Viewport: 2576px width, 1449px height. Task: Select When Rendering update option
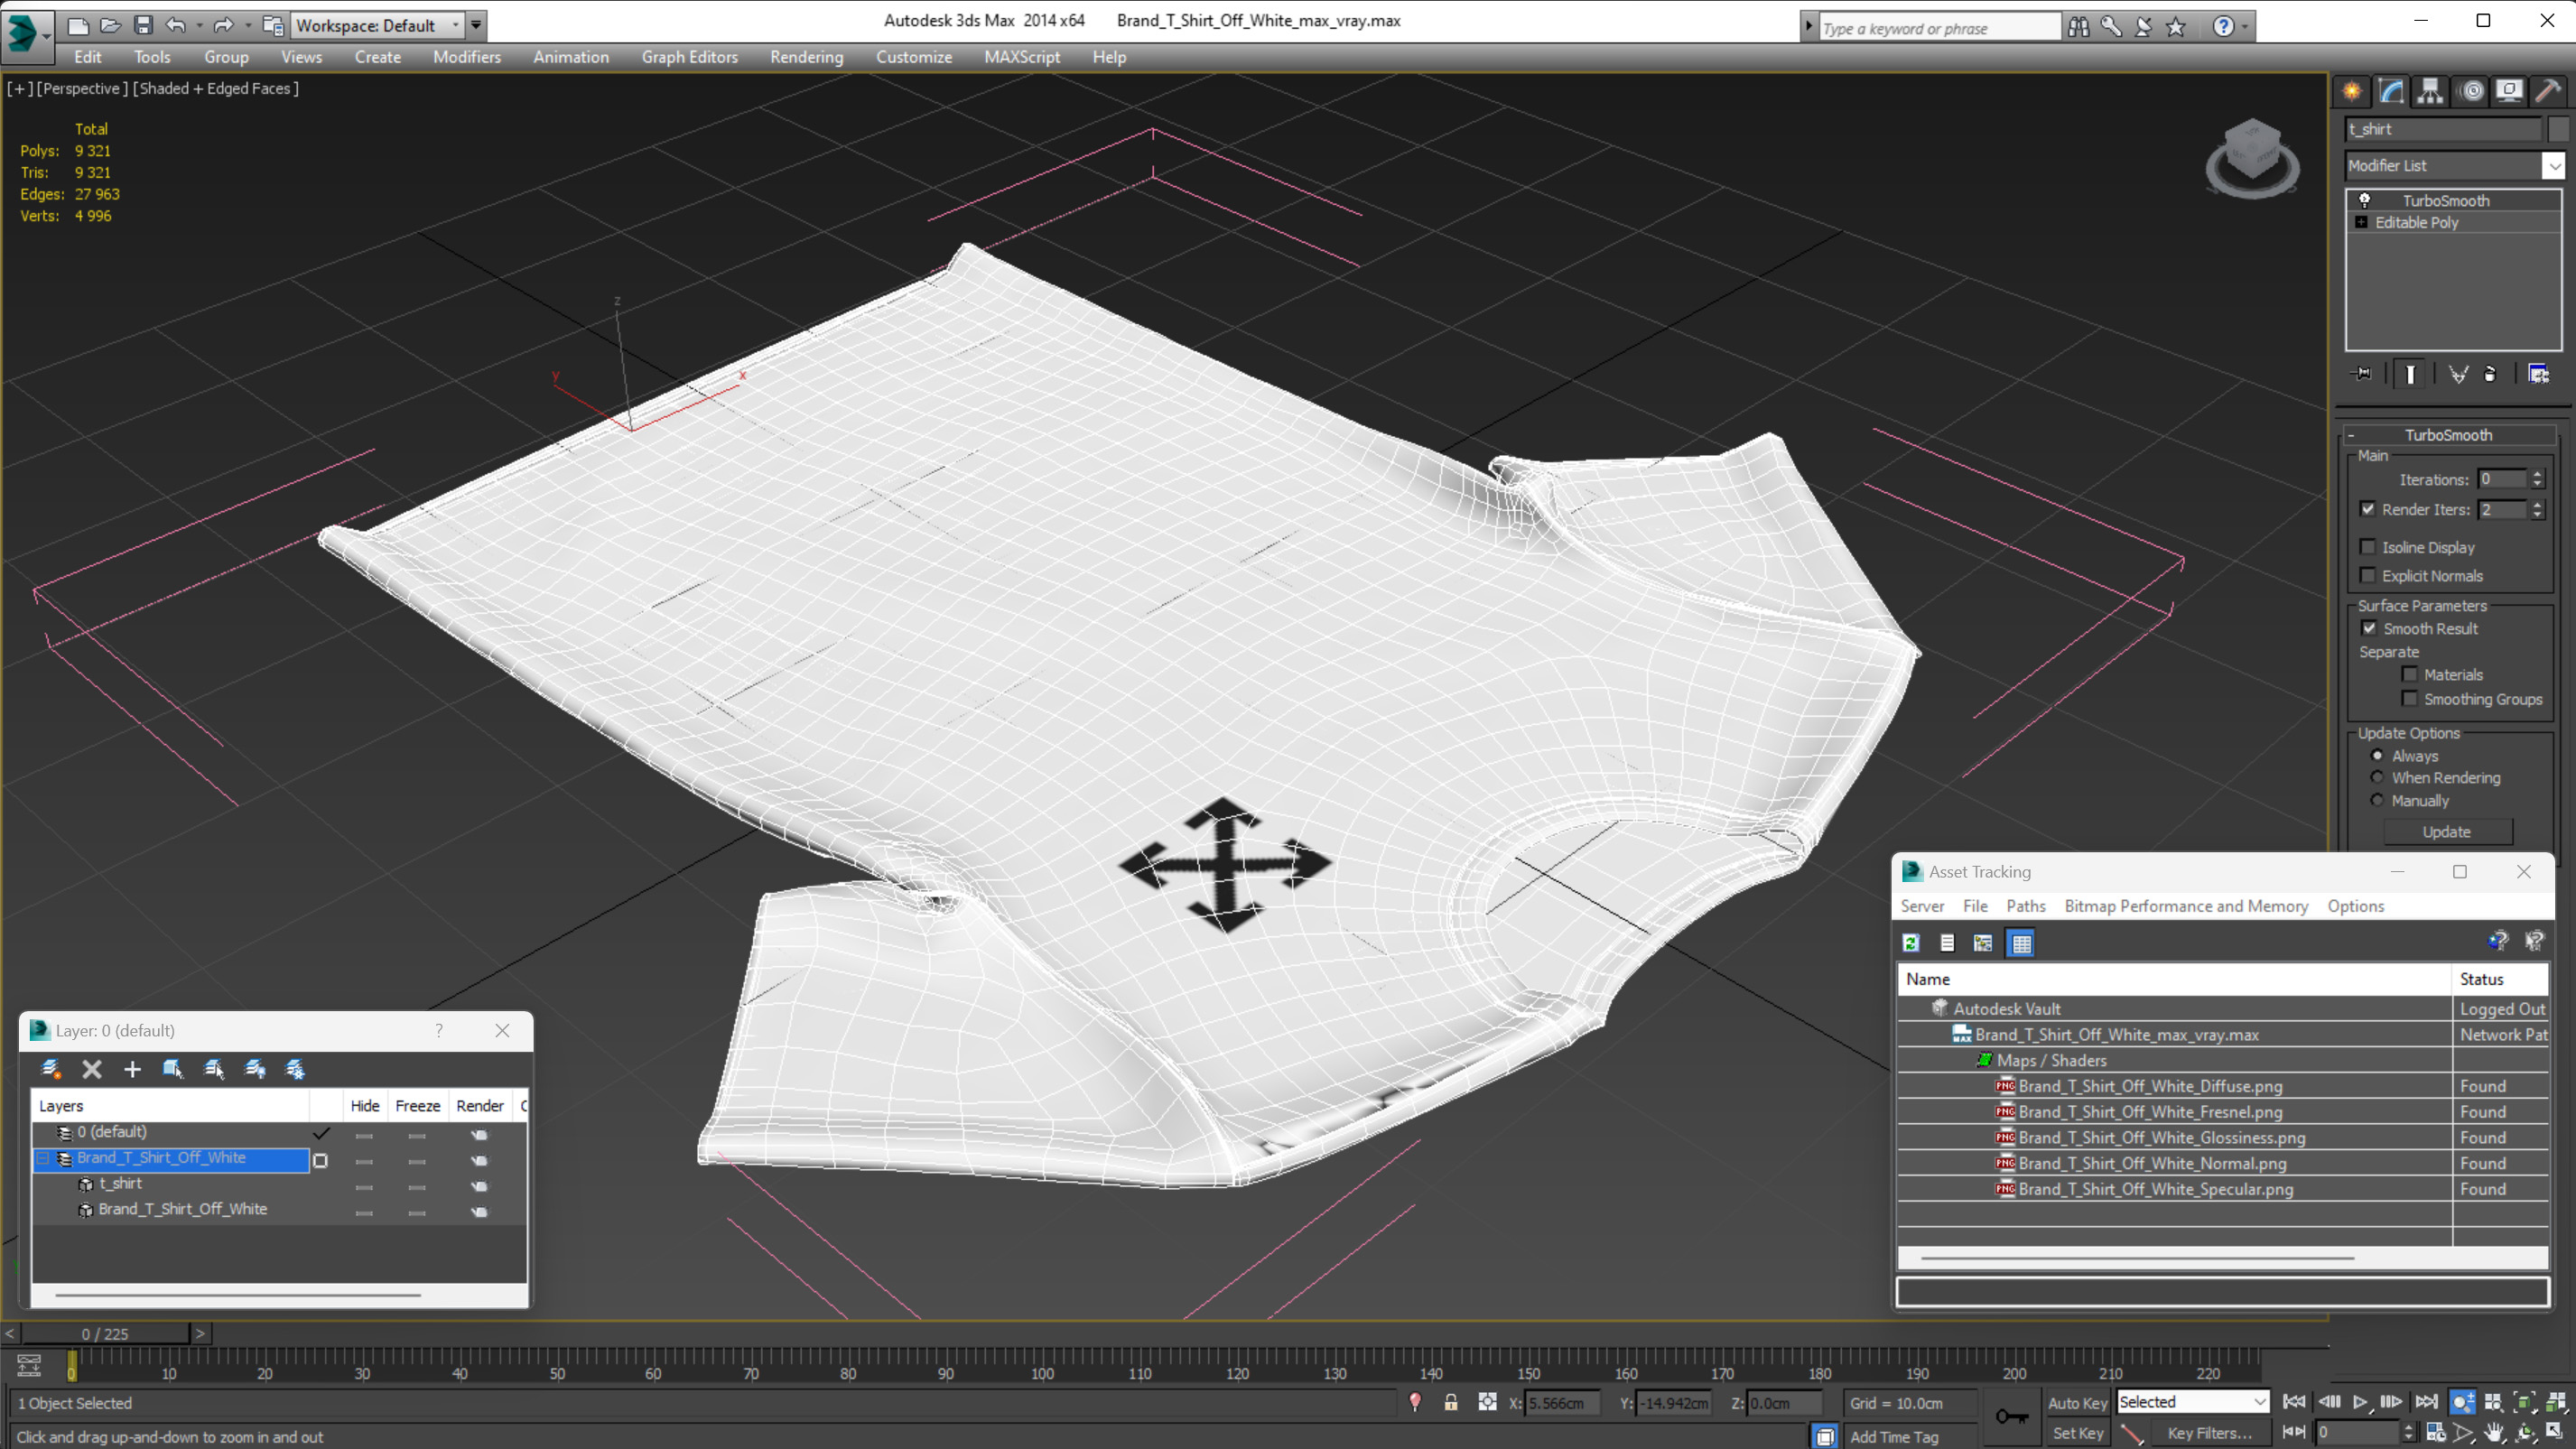click(x=2377, y=777)
